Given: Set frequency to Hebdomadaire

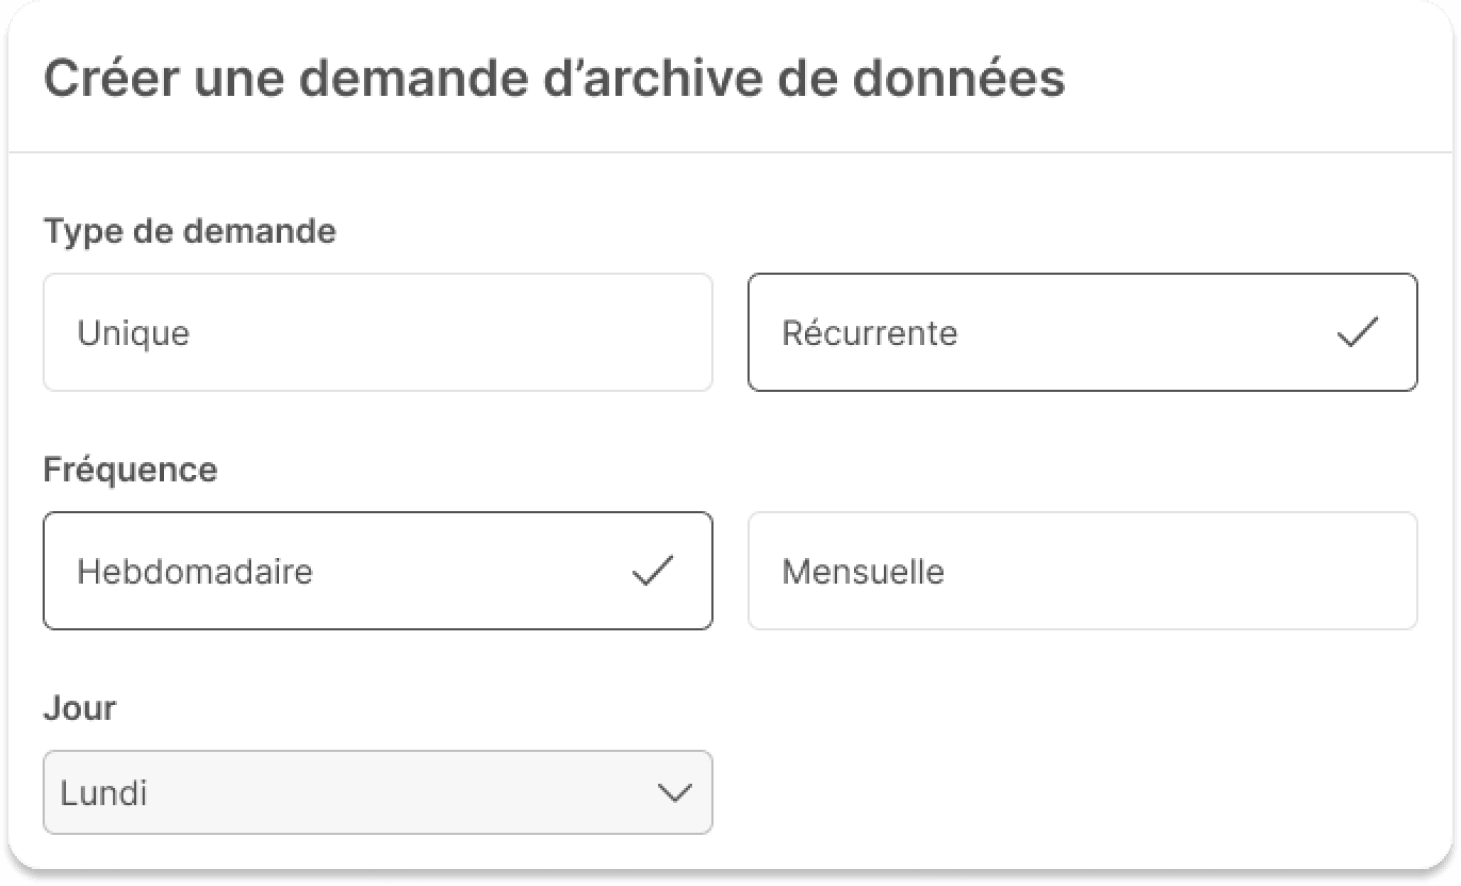Looking at the screenshot, I should tap(377, 570).
